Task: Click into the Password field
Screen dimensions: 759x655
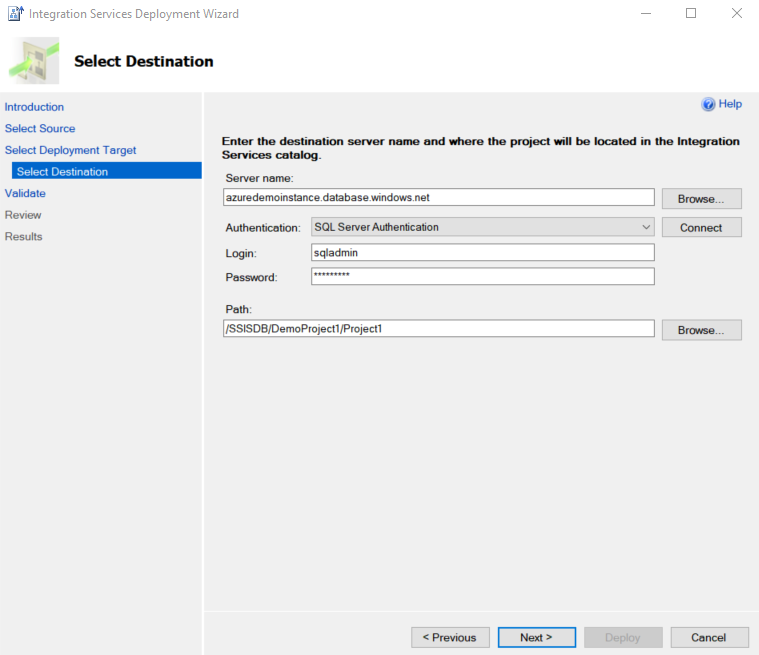Action: point(482,277)
